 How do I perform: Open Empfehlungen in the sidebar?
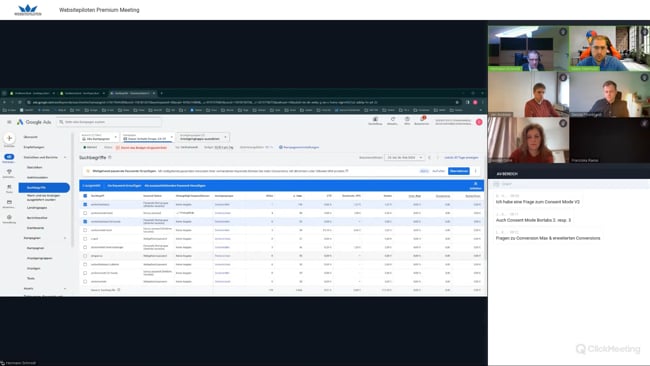coord(34,147)
